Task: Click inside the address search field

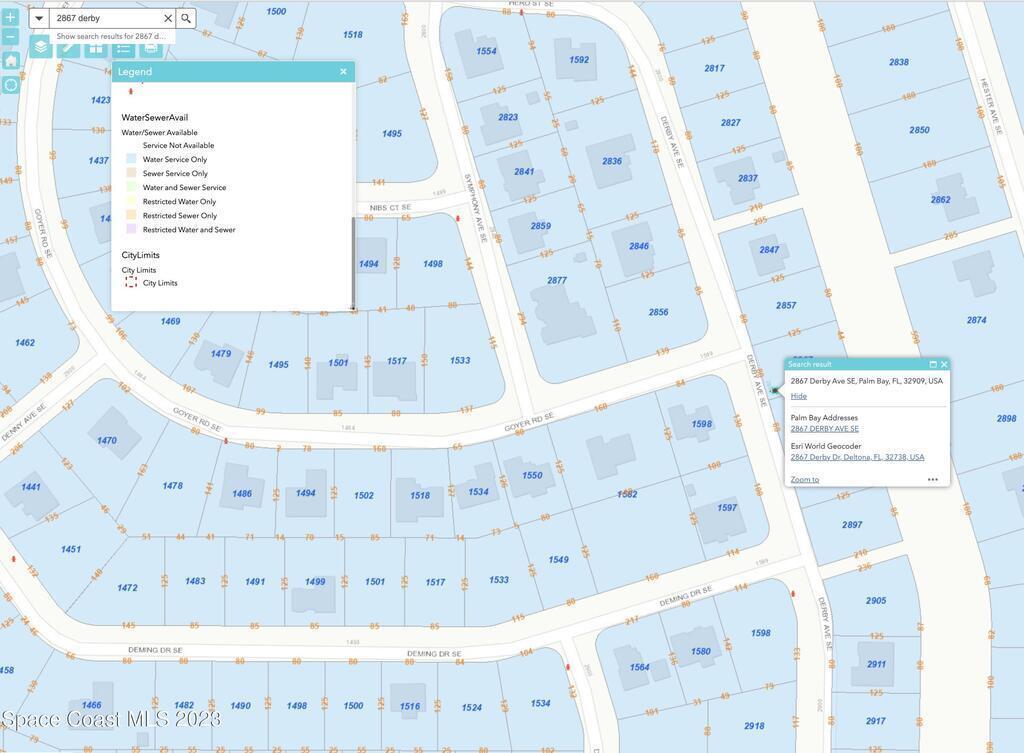Action: coord(105,18)
